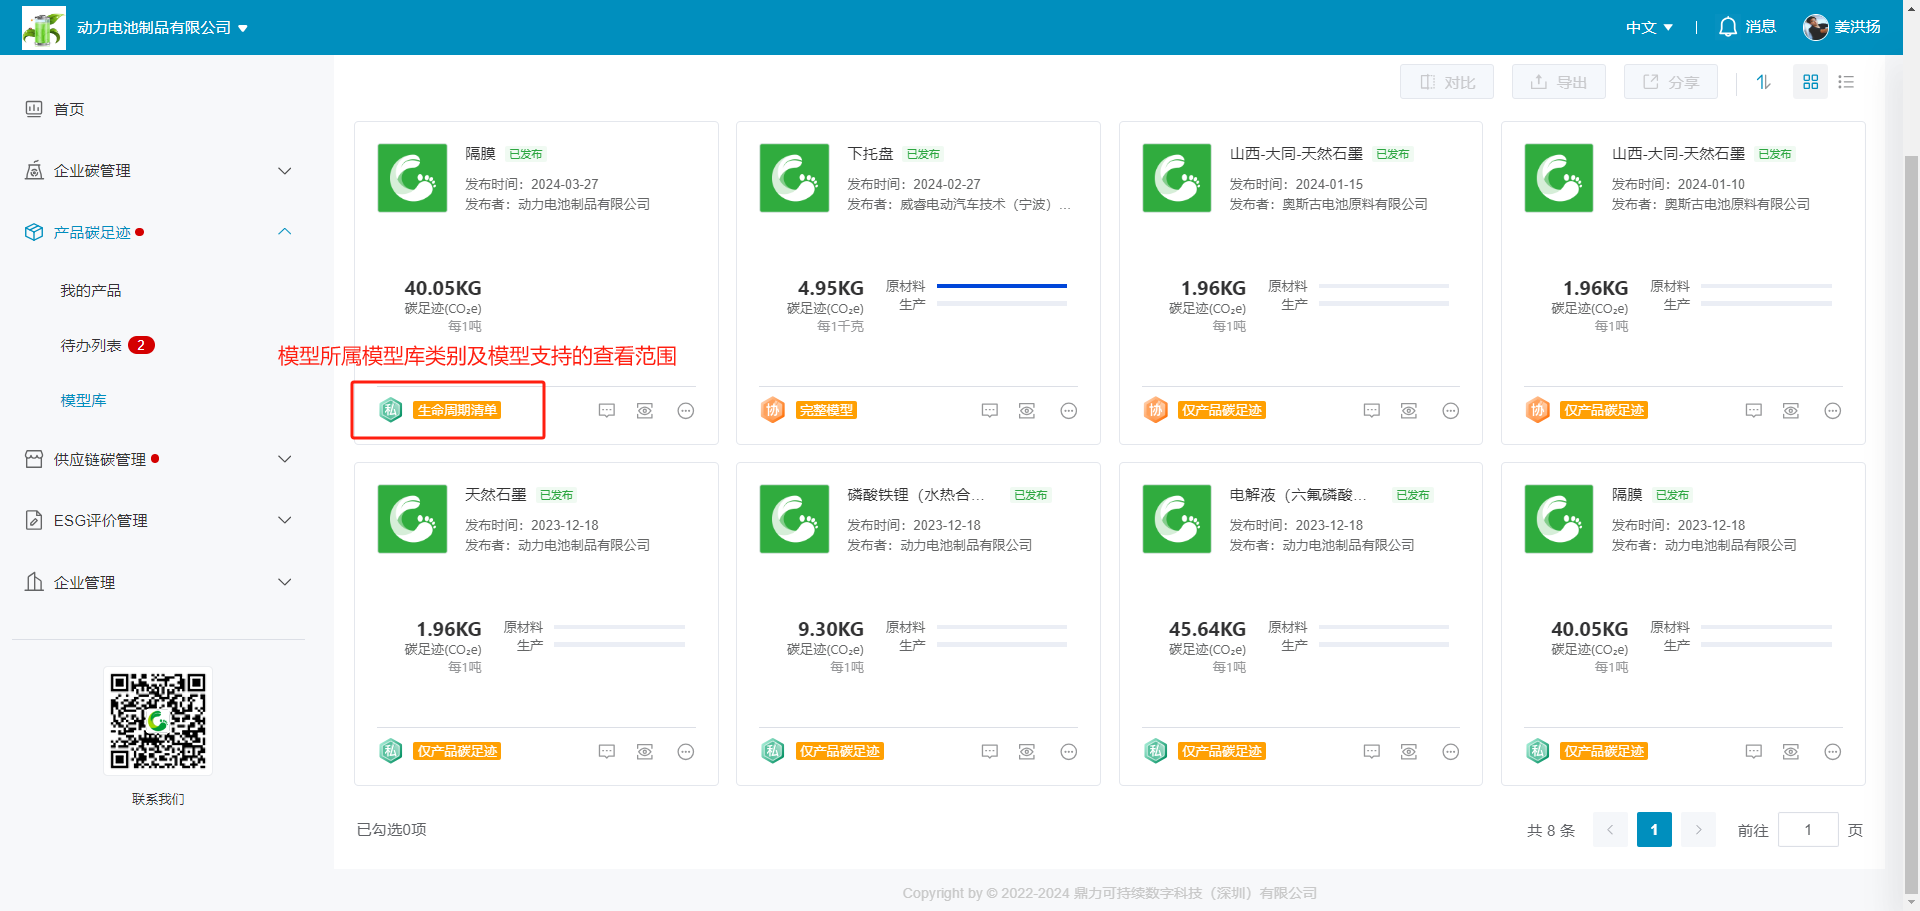Switch to list view layout

tap(1846, 82)
